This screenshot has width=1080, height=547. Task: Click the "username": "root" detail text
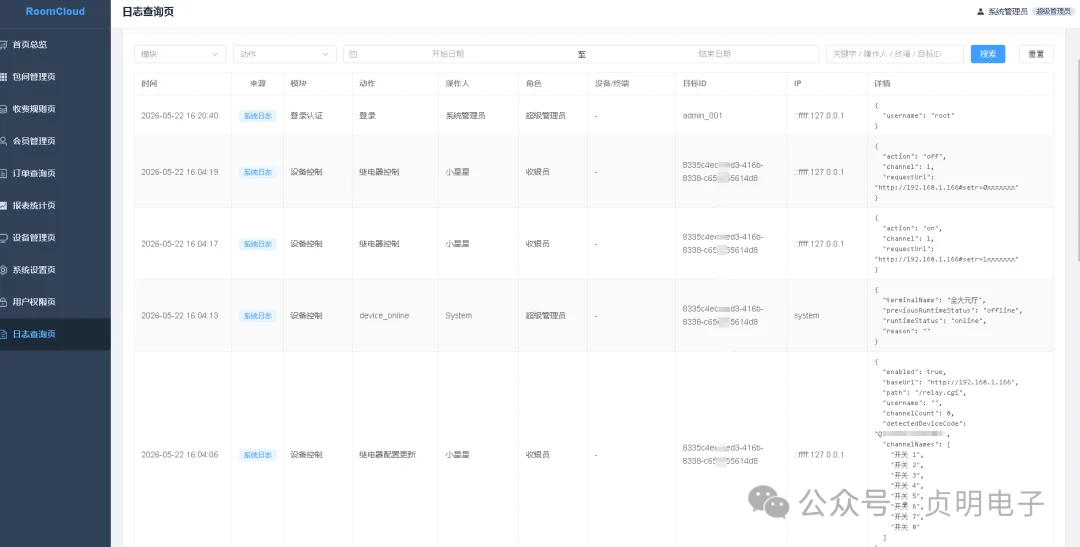[x=919, y=116]
